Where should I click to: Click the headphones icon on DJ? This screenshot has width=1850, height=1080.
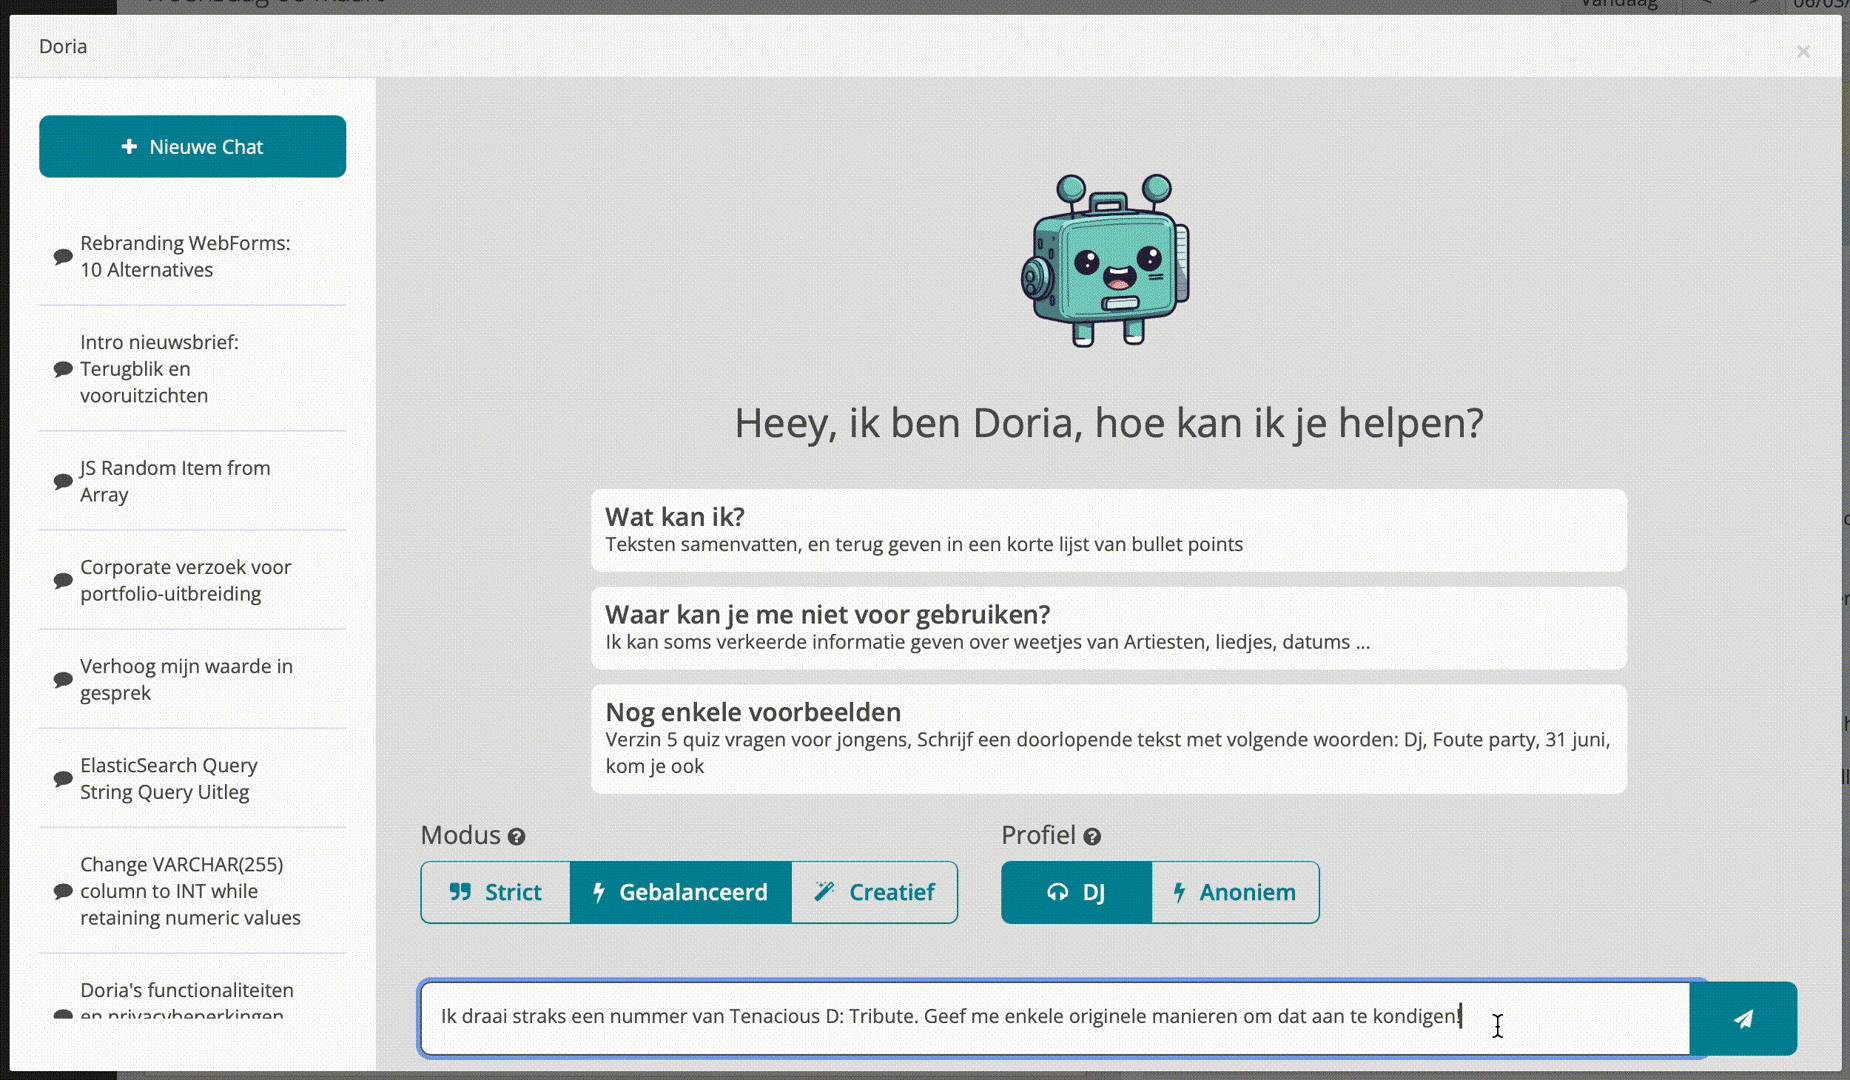pos(1057,892)
